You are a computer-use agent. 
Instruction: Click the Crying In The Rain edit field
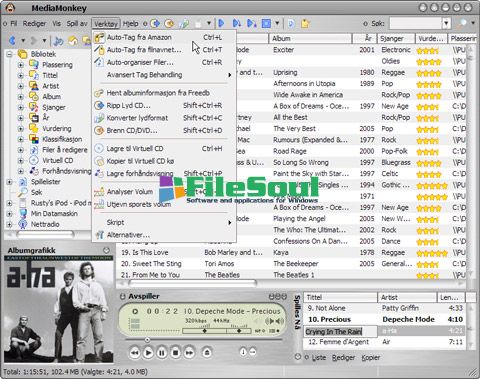(341, 332)
